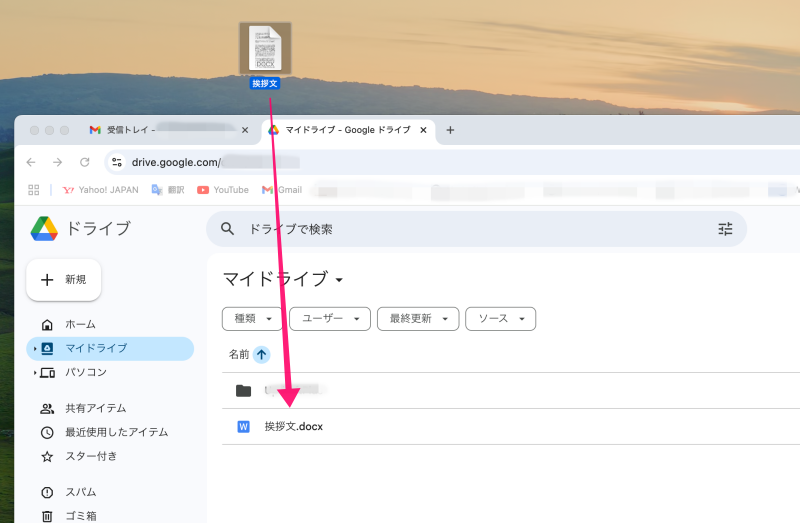The width and height of the screenshot is (800, 523).
Task: Click the Google Drive logo
Action: tap(44, 229)
